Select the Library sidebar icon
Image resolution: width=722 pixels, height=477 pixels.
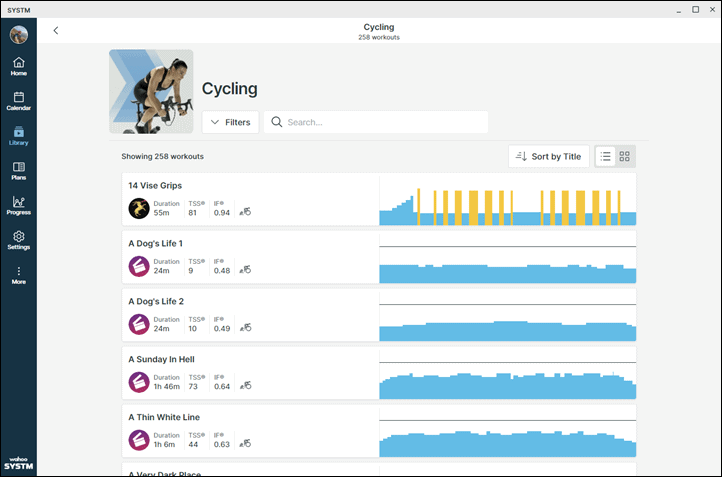tap(18, 136)
